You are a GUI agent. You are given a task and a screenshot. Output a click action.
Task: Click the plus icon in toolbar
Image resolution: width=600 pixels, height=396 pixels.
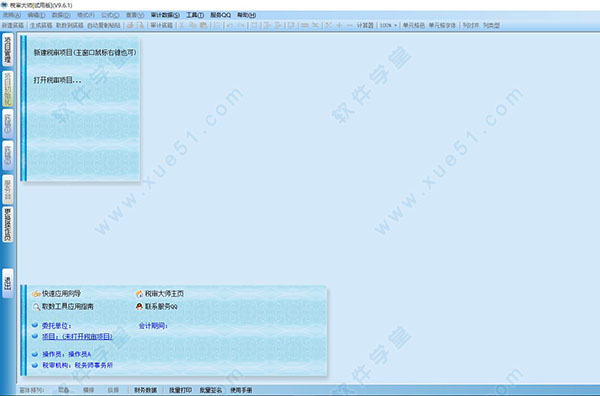point(339,26)
